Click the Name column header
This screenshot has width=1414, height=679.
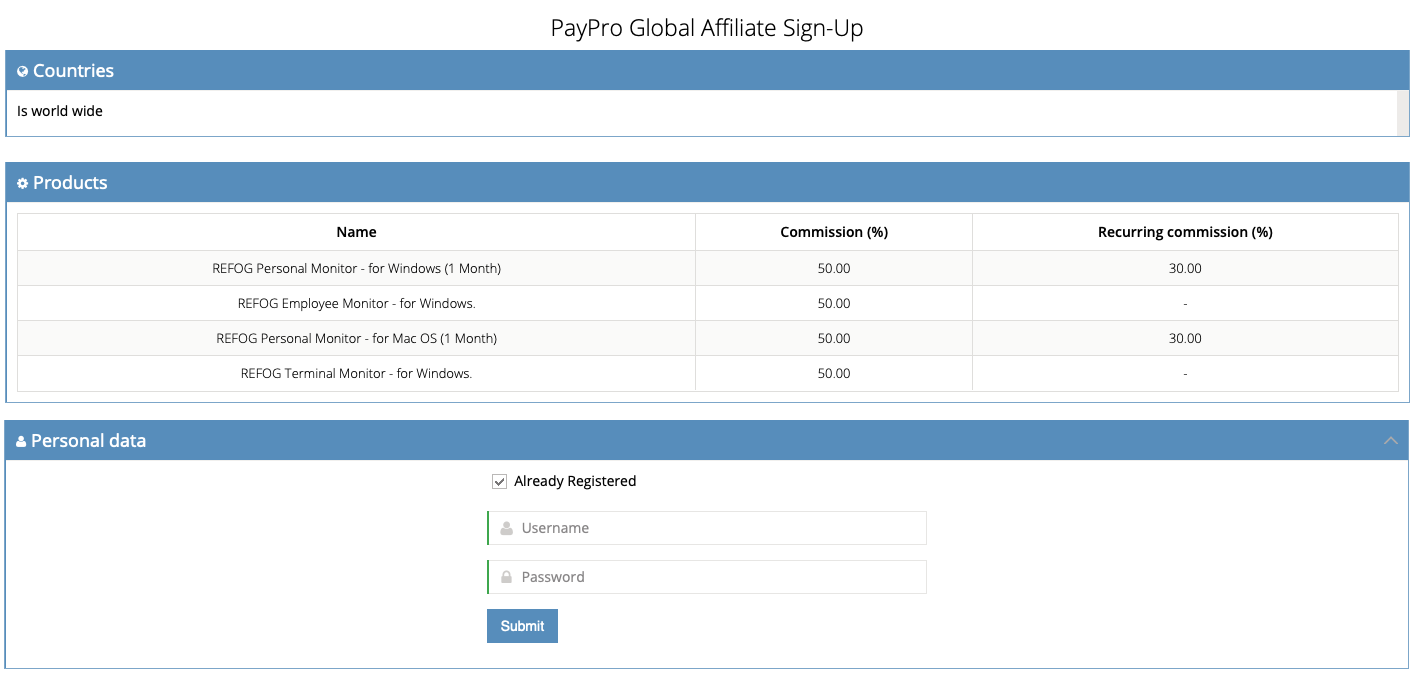(357, 232)
